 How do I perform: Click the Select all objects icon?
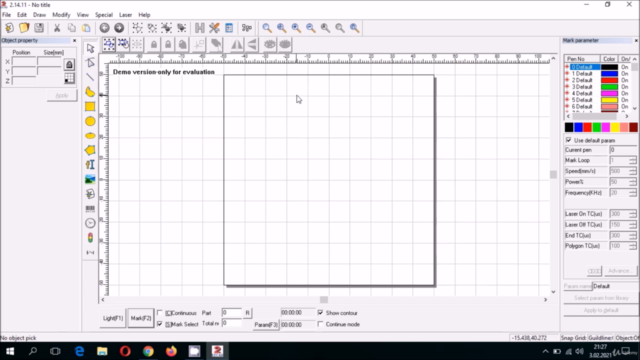coord(109,44)
